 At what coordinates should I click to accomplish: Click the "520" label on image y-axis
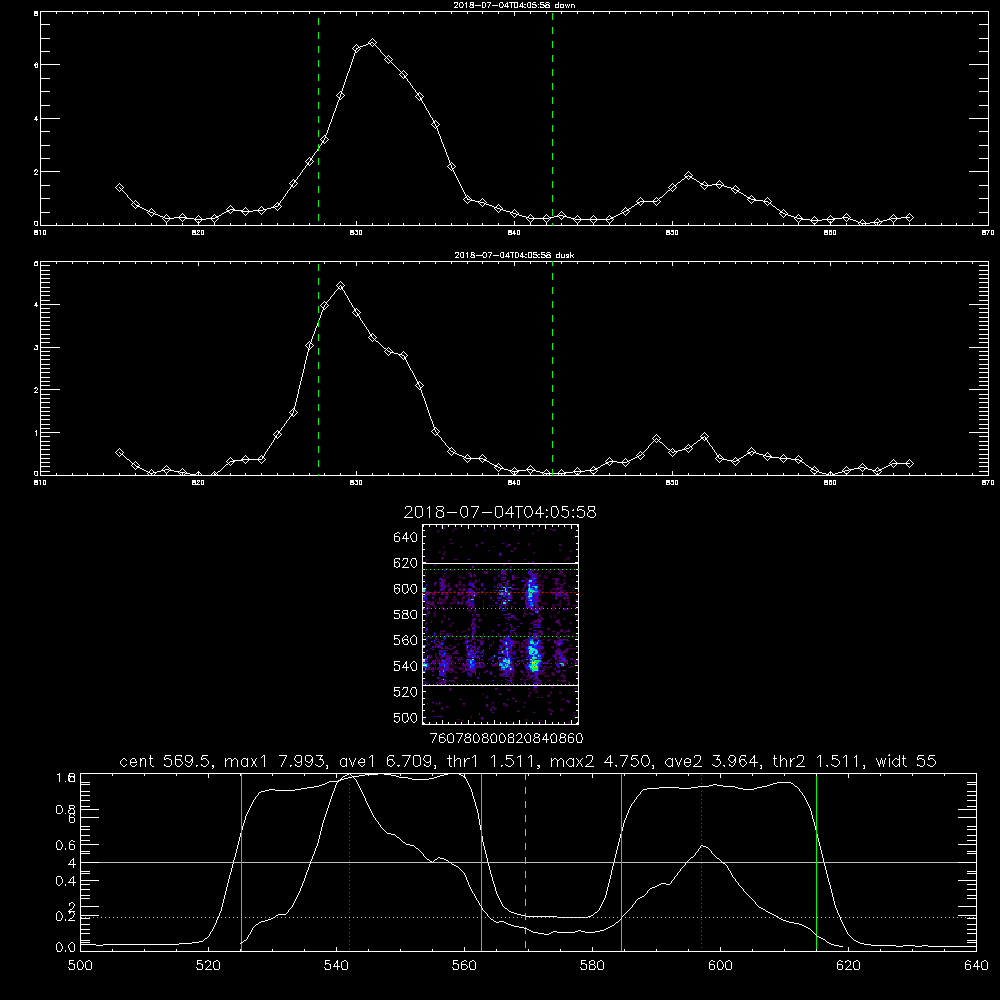click(405, 692)
